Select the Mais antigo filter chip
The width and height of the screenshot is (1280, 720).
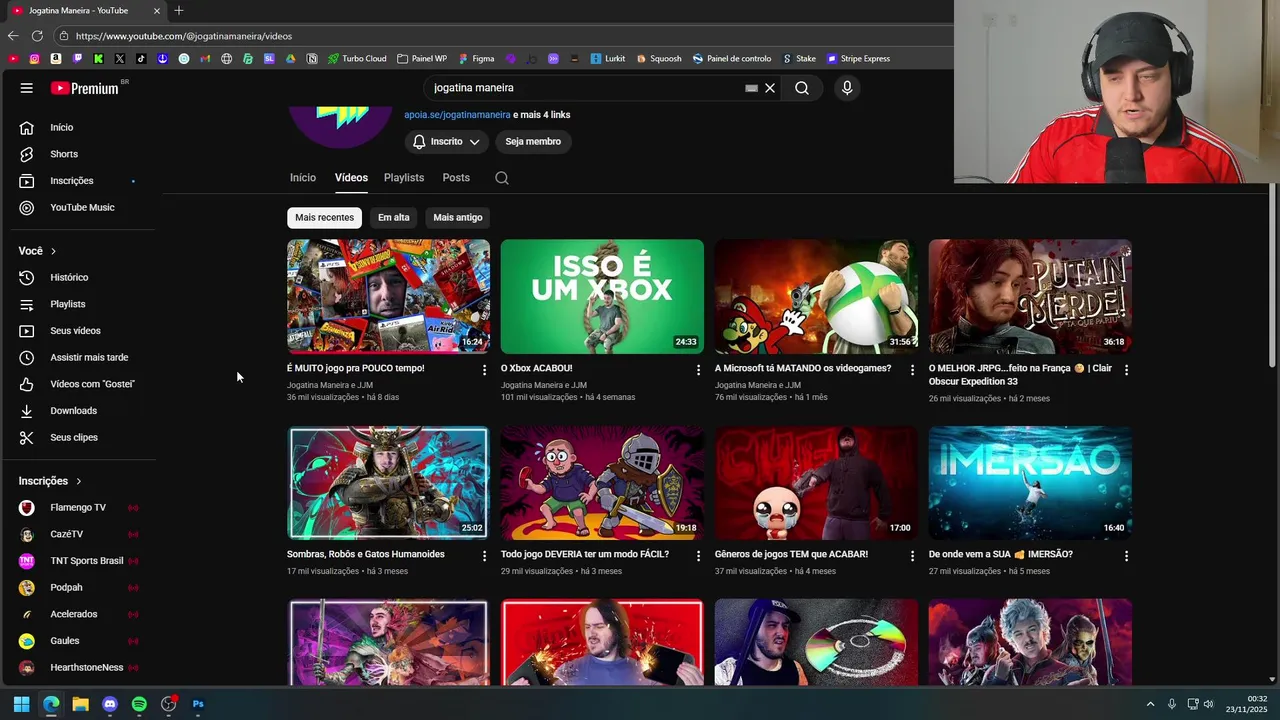[x=458, y=218]
